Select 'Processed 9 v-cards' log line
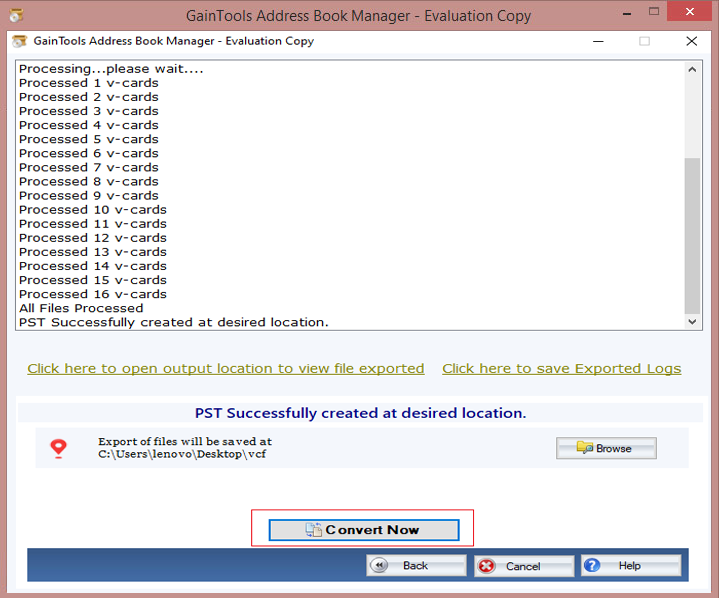Viewport: 719px width, 598px height. pyautogui.click(x=88, y=196)
